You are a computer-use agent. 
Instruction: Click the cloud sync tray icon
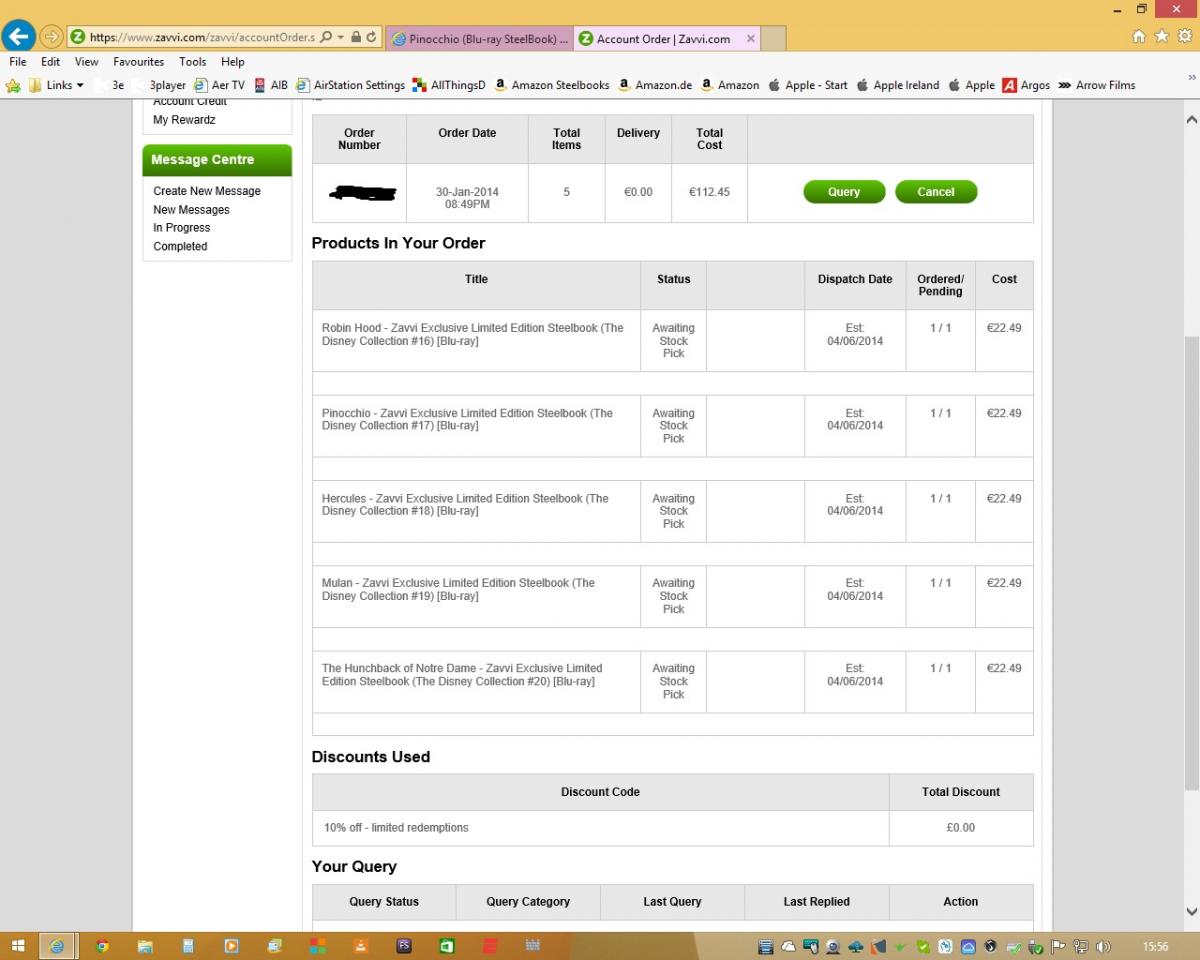click(788, 946)
